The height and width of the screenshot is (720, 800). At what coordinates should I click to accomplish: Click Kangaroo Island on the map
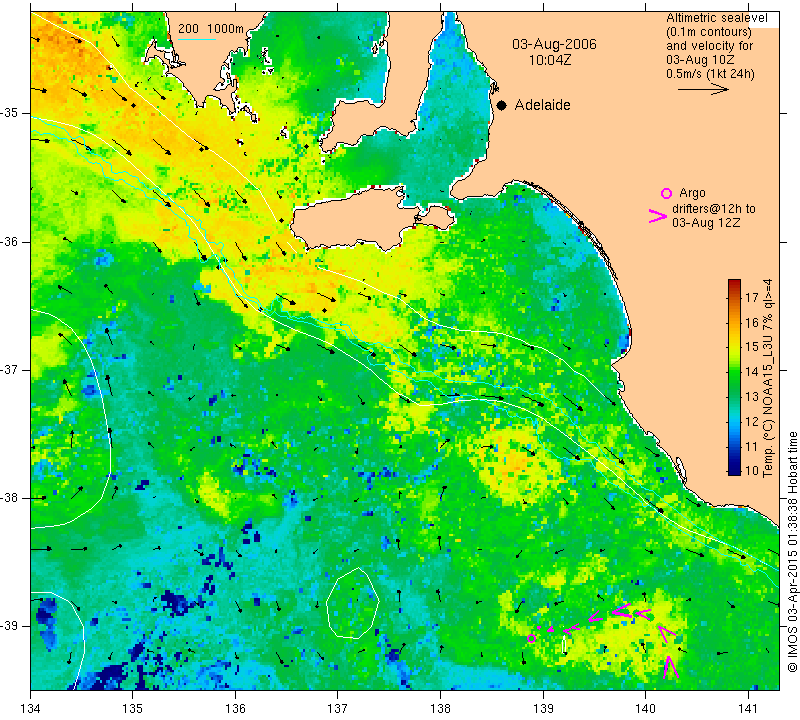[352, 219]
